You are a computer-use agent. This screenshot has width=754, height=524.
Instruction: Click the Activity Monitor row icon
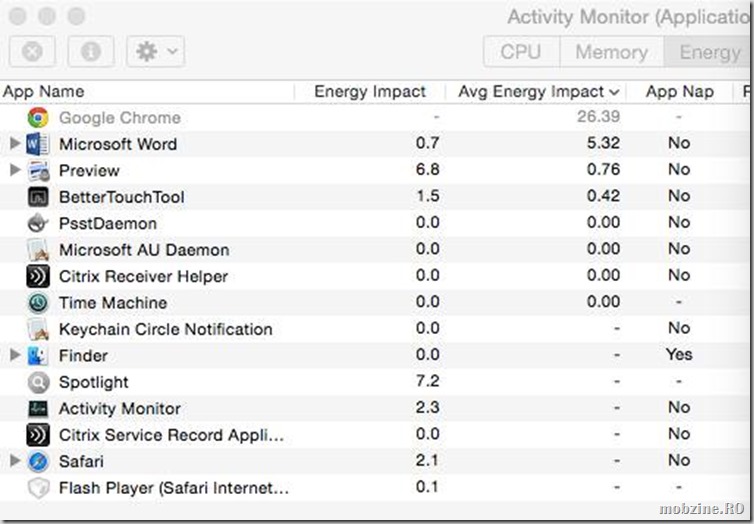38,409
